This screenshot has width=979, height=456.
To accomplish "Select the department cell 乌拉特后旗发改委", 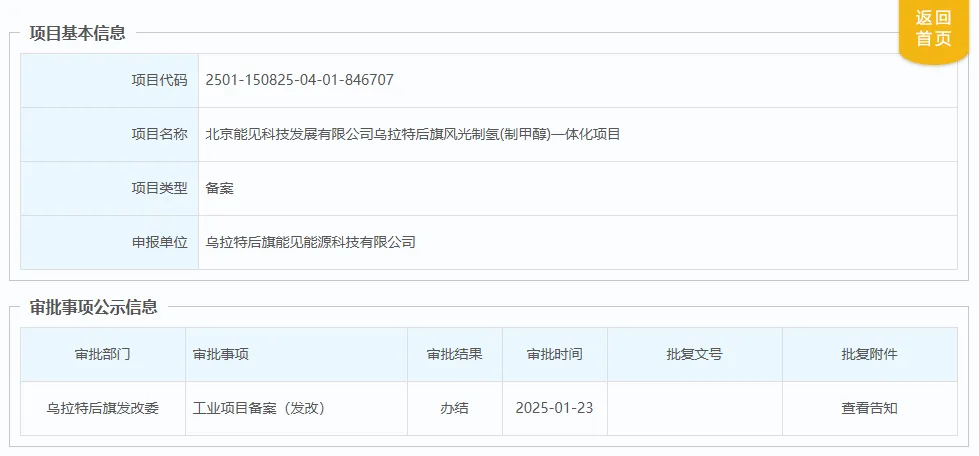I will (103, 409).
